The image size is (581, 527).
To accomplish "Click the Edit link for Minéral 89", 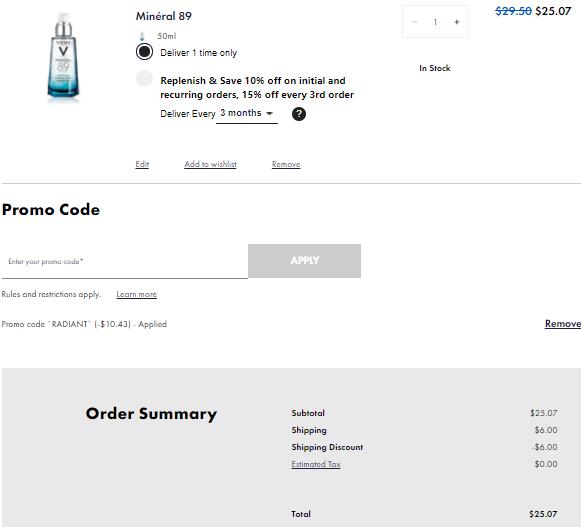I will 142,164.
